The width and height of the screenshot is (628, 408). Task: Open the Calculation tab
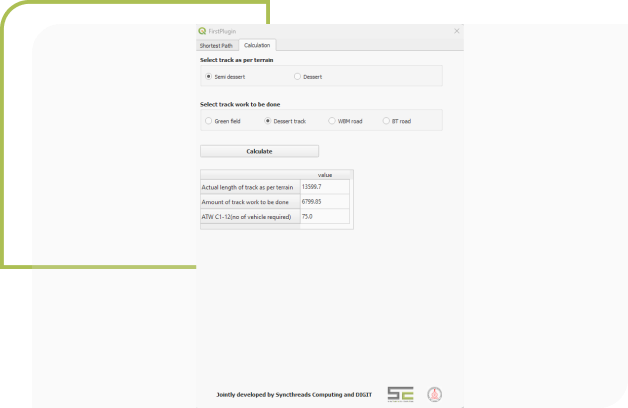(257, 45)
